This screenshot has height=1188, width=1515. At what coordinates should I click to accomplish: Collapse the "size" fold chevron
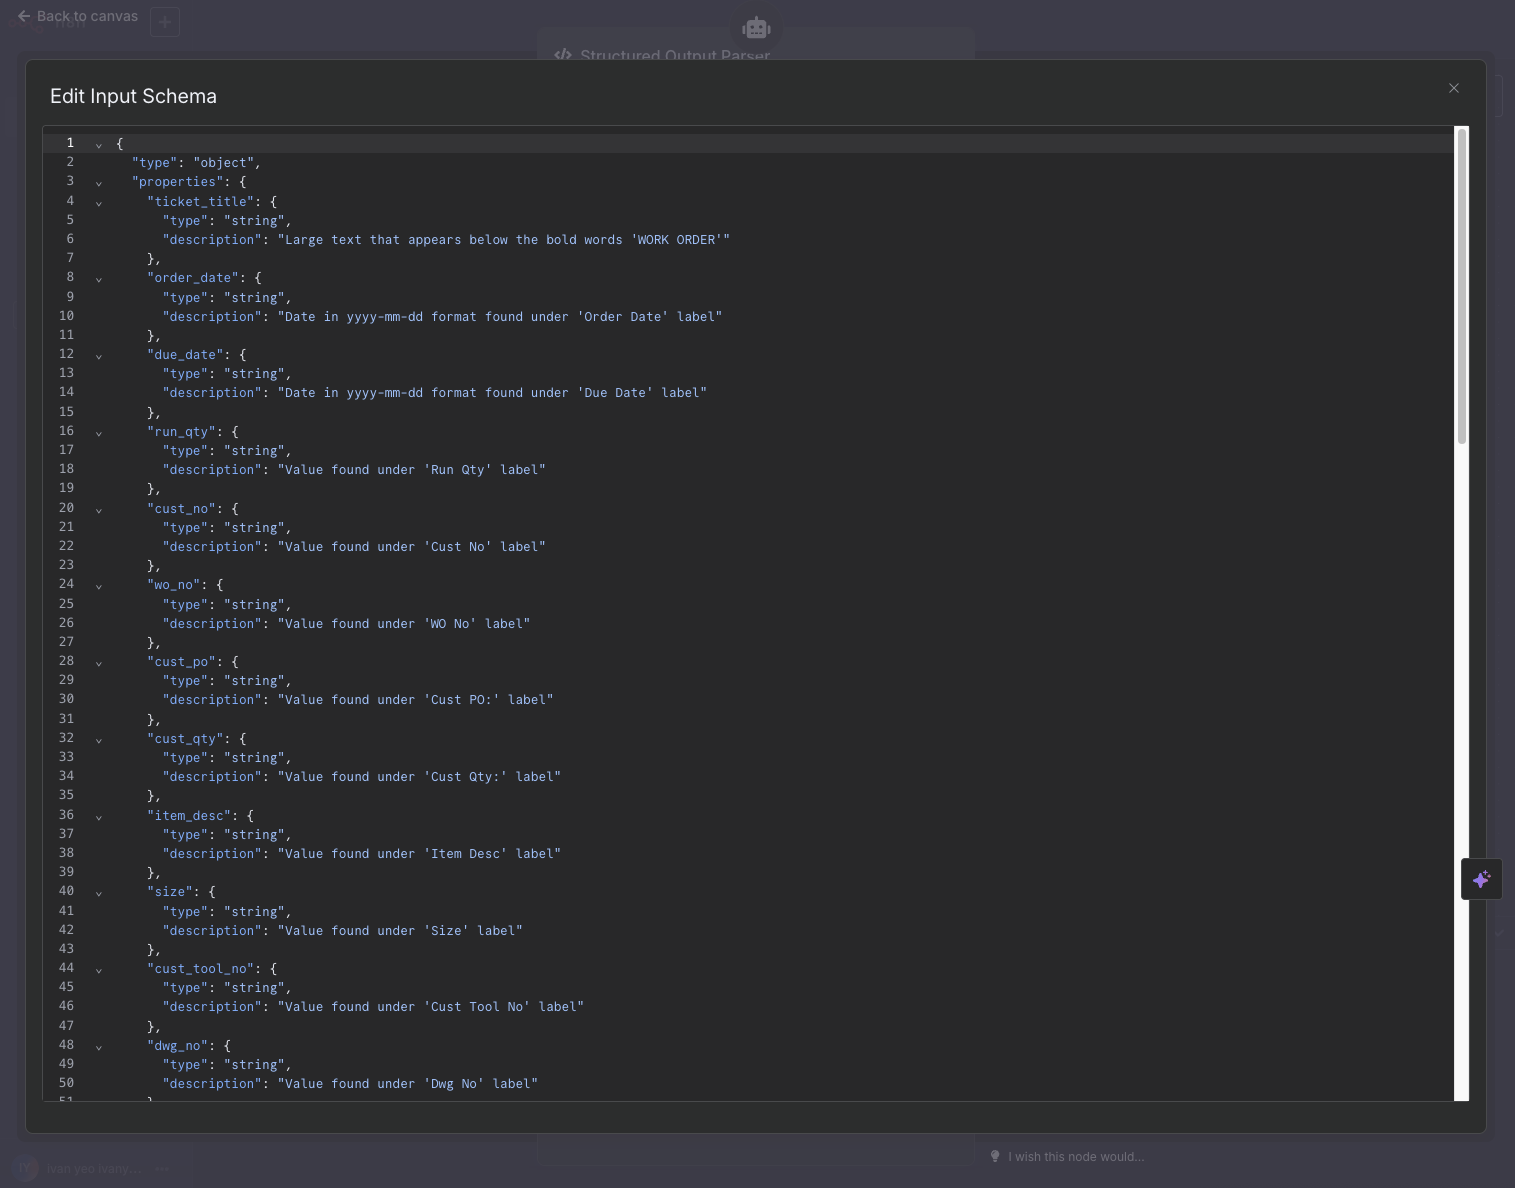(x=99, y=893)
